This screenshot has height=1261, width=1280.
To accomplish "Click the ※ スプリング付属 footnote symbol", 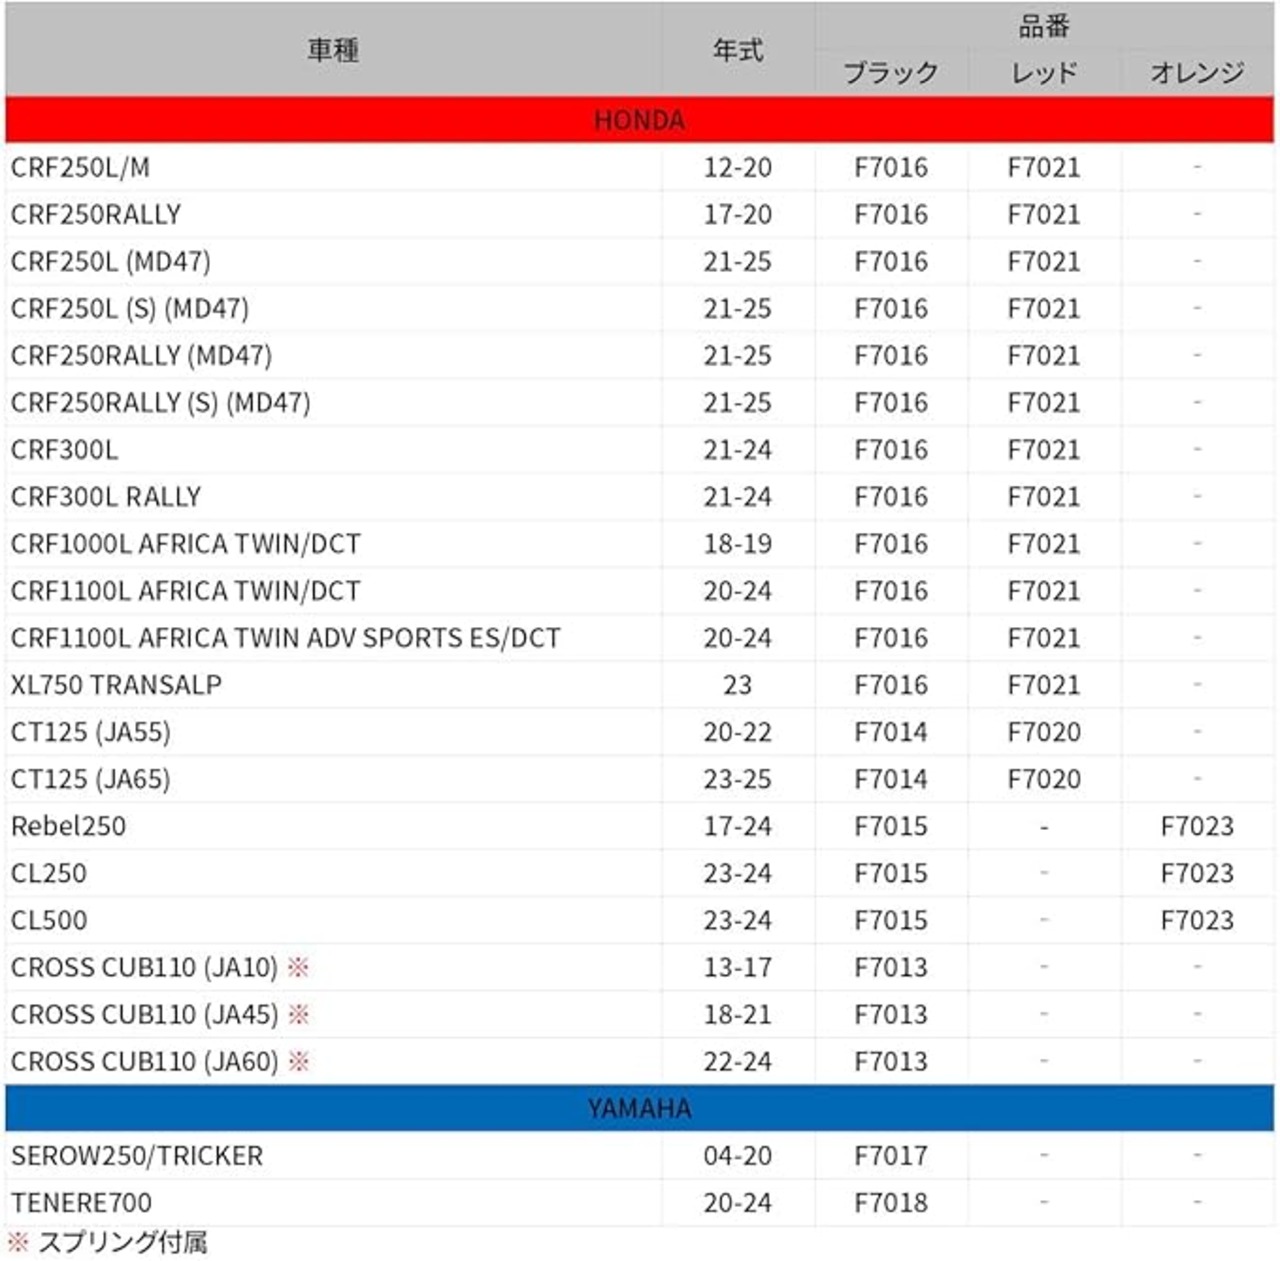I will [17, 1242].
